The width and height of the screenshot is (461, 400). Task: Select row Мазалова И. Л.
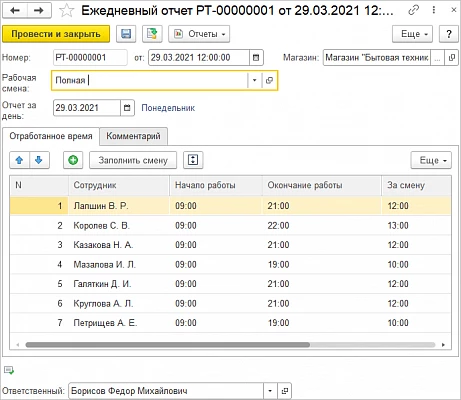pos(231,264)
